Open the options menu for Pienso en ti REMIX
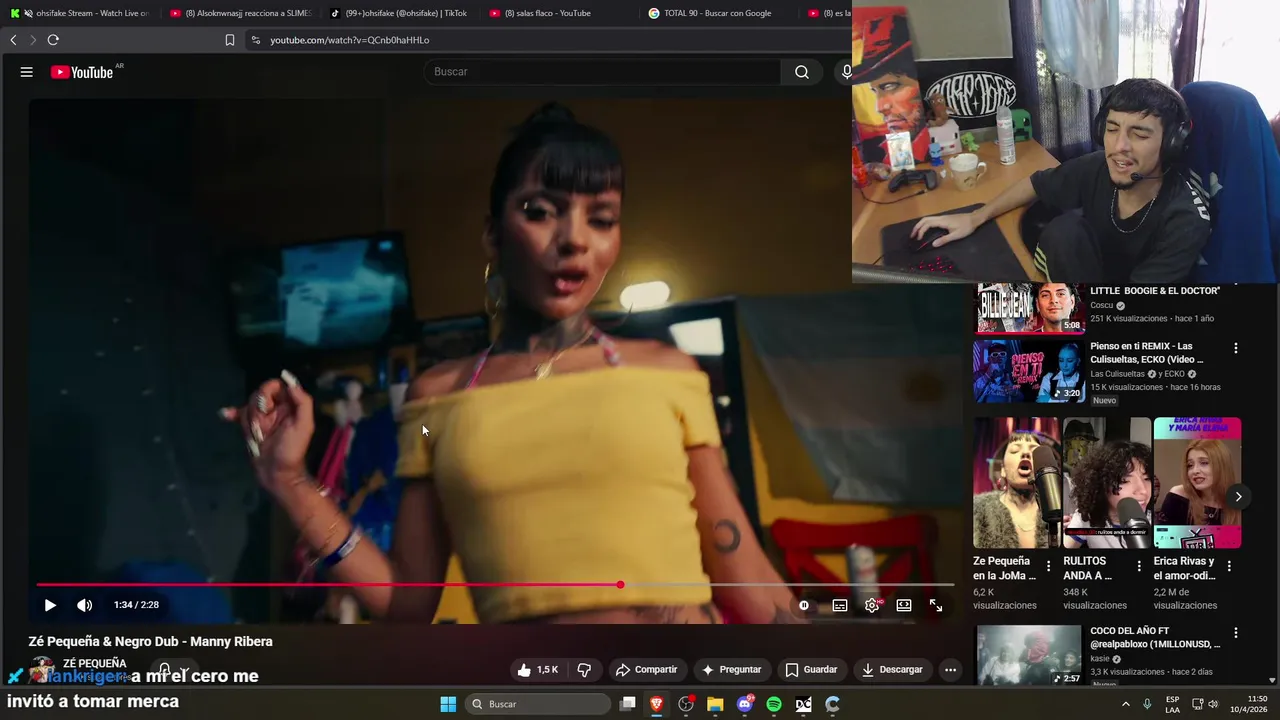 [x=1236, y=349]
